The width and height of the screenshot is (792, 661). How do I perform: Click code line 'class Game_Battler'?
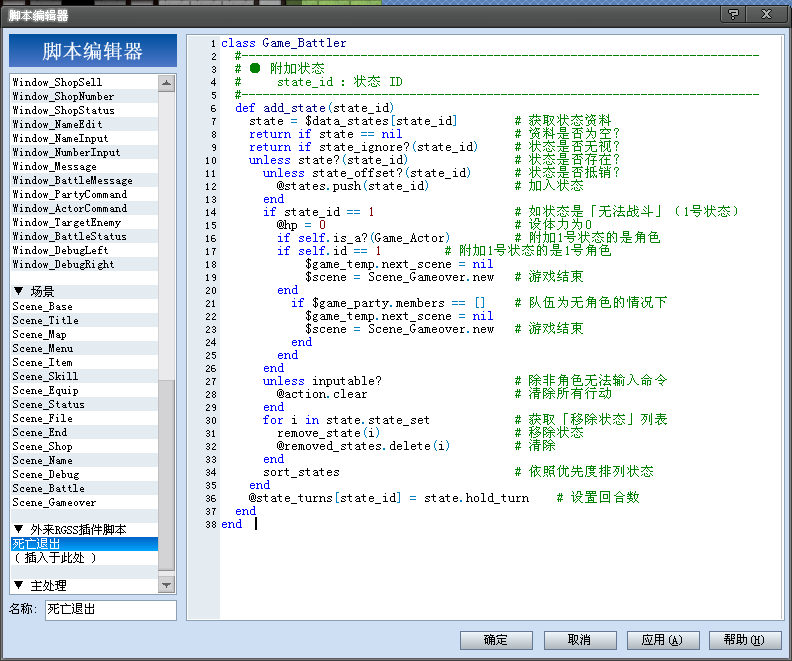point(283,43)
